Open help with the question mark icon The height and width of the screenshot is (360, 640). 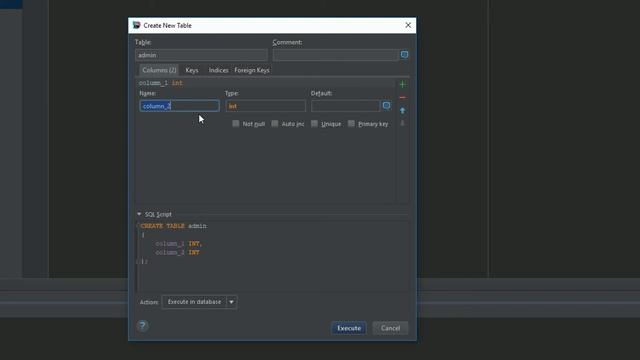pos(142,326)
